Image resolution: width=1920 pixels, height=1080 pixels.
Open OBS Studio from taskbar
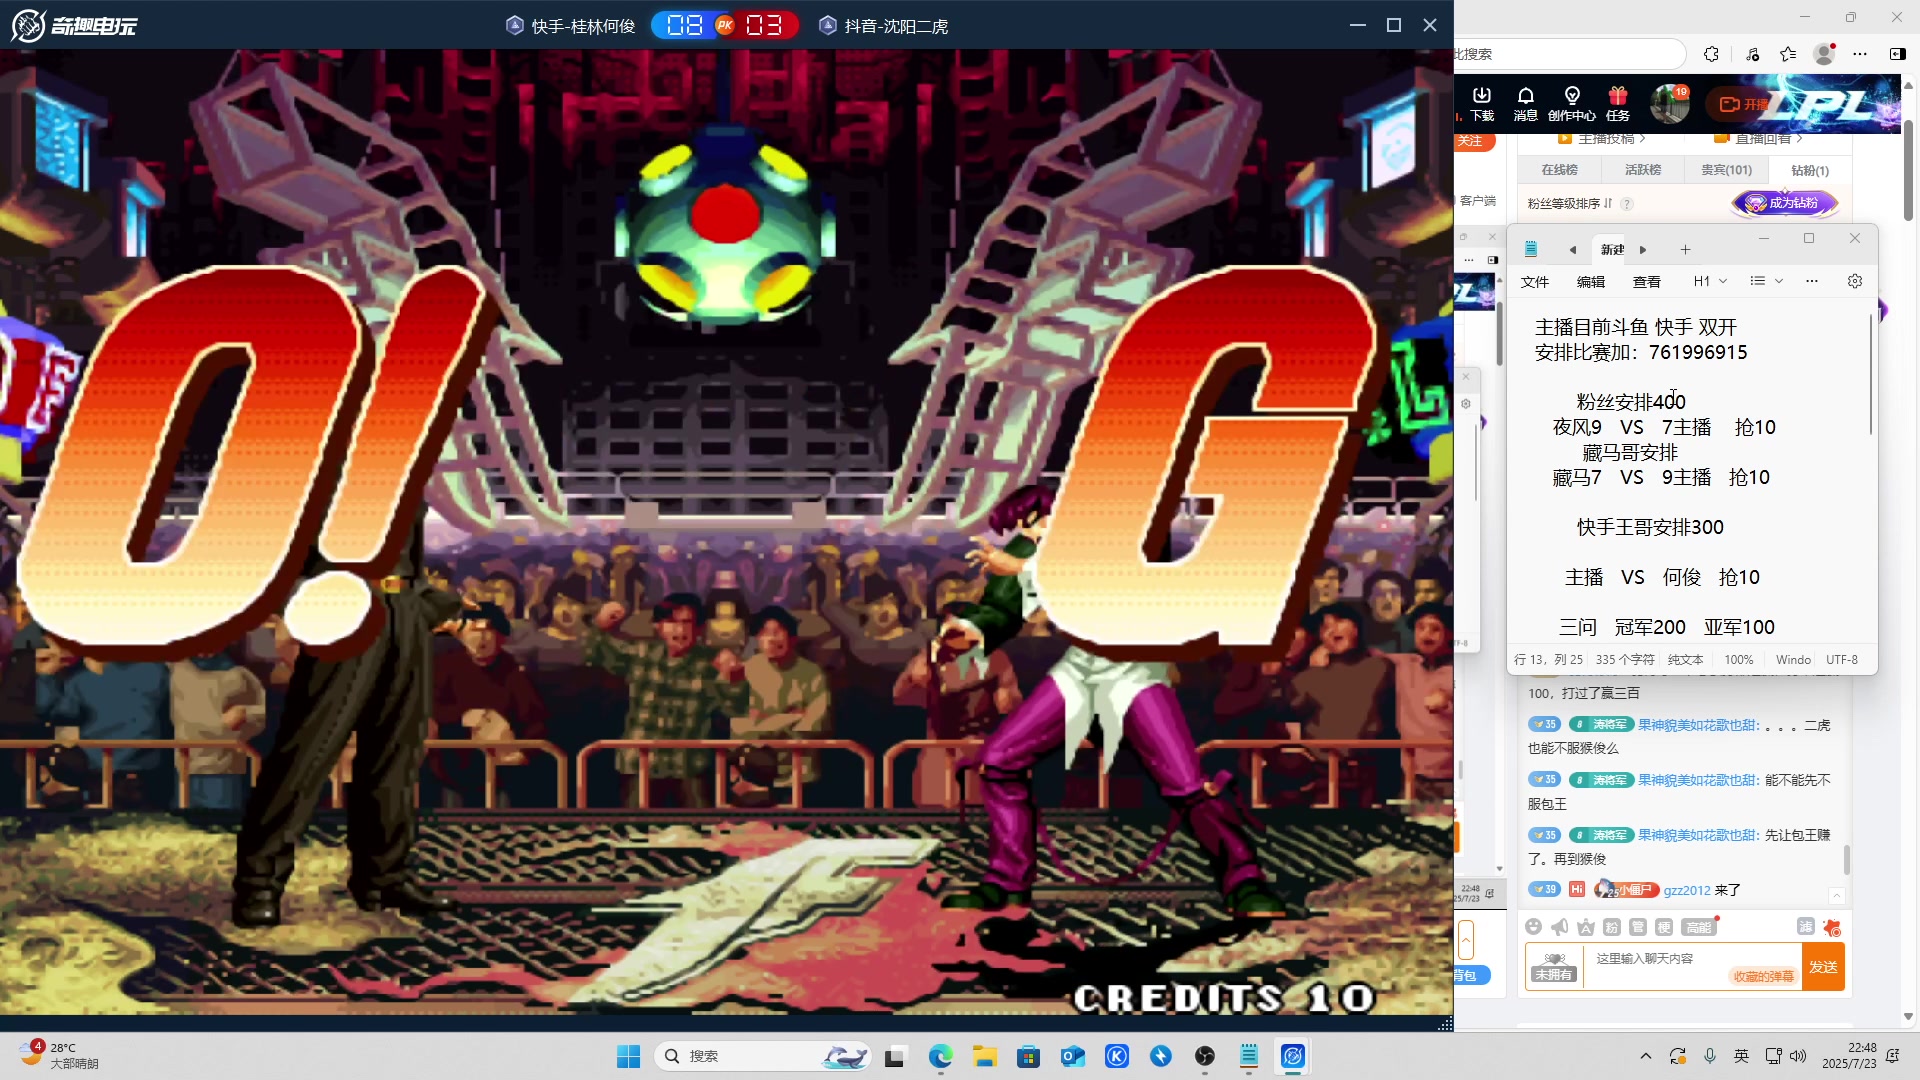(x=1205, y=1056)
